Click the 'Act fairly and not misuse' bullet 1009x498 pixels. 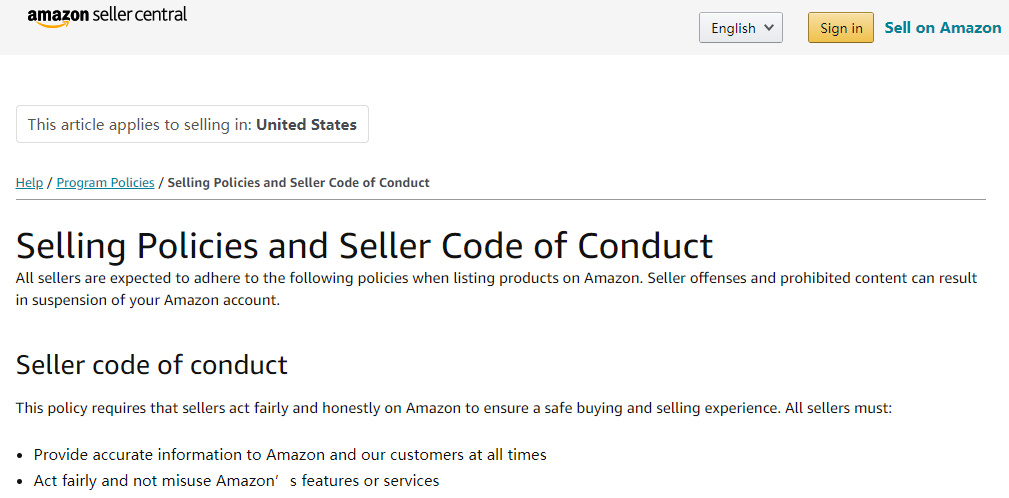coord(237,481)
